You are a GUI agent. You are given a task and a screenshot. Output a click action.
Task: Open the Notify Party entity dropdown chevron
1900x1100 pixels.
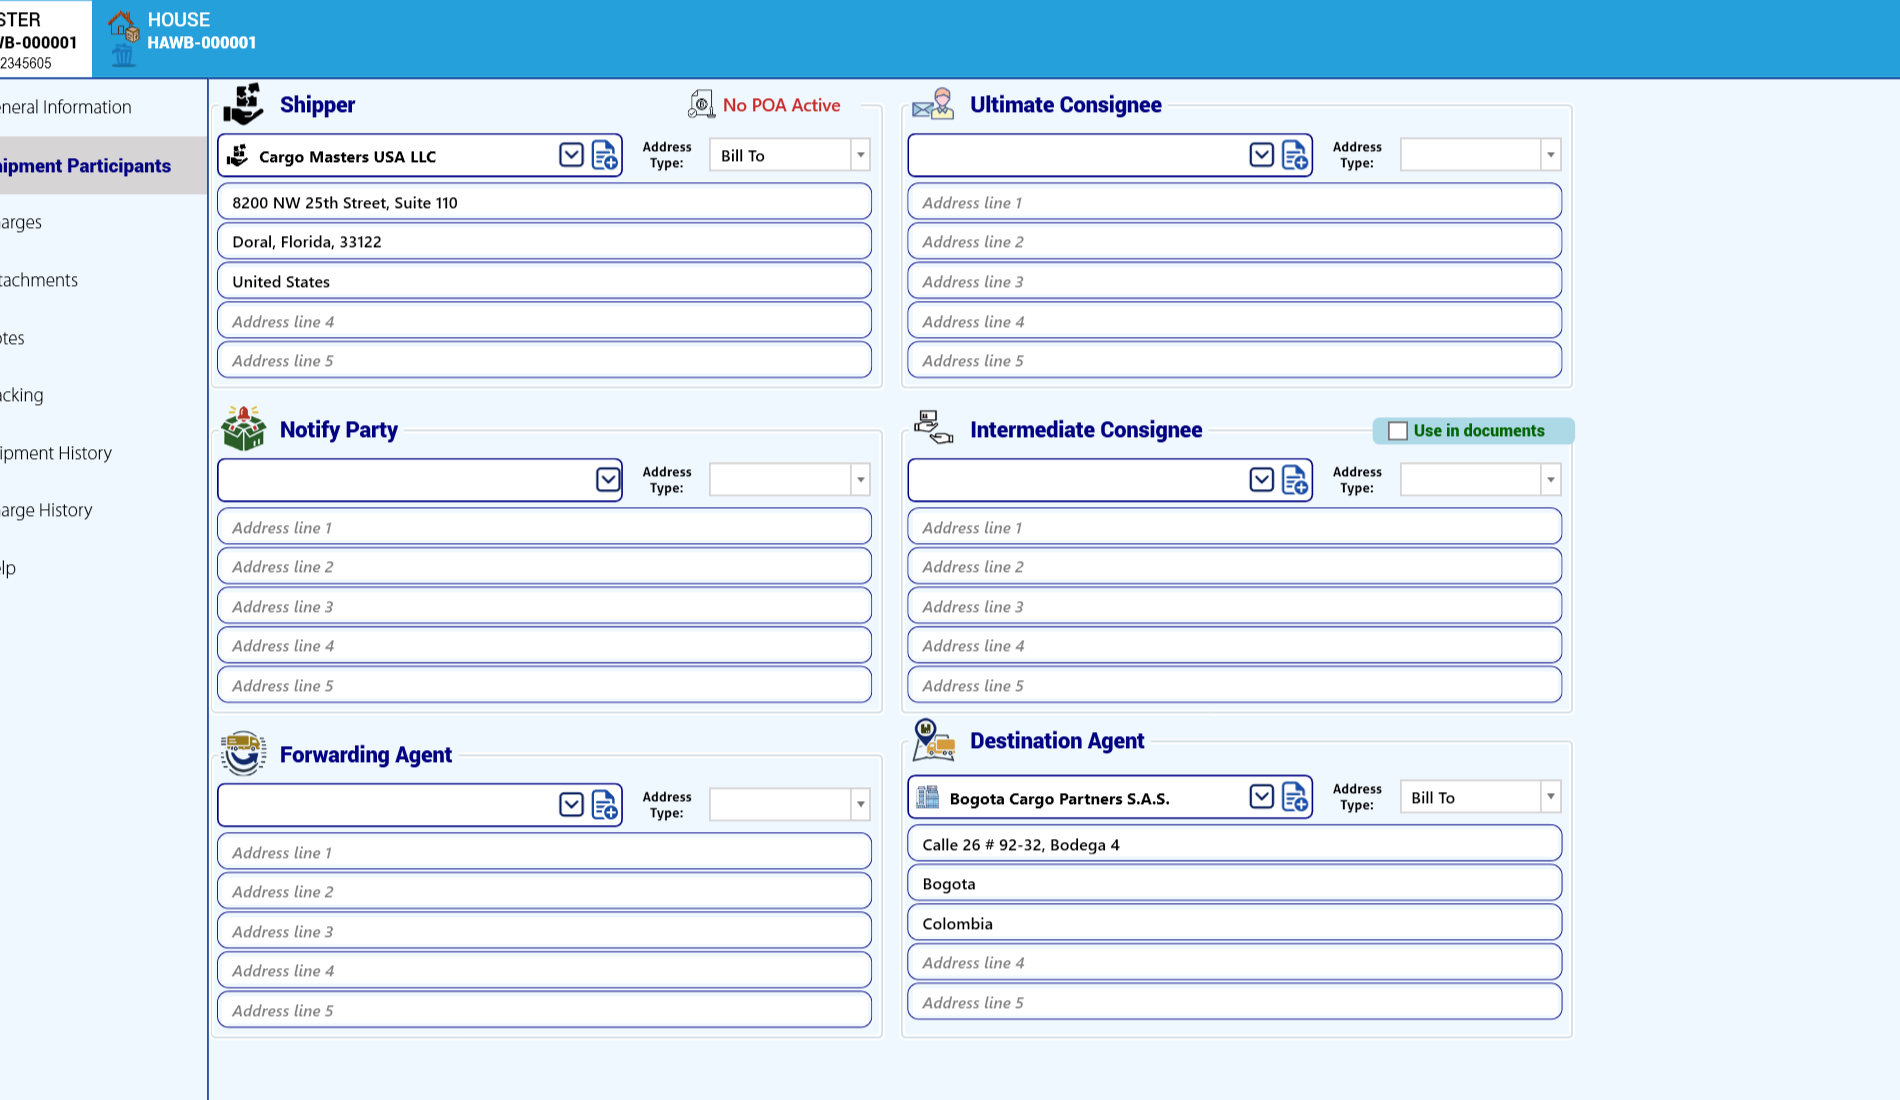[x=608, y=480]
